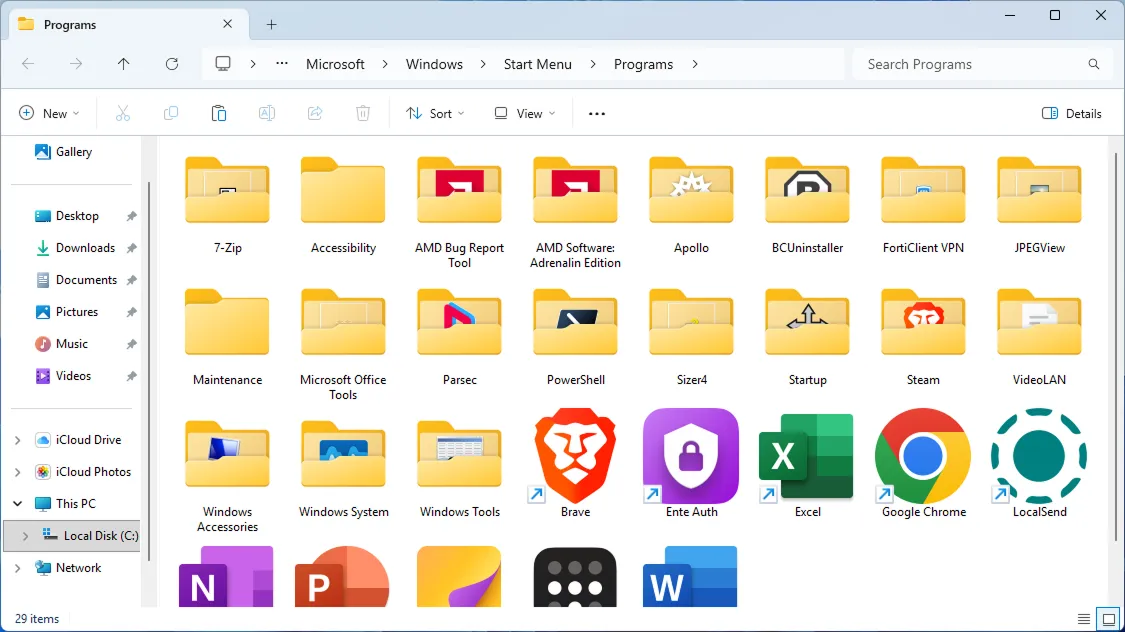Open the Steam folder
The height and width of the screenshot is (632, 1125).
(921, 323)
